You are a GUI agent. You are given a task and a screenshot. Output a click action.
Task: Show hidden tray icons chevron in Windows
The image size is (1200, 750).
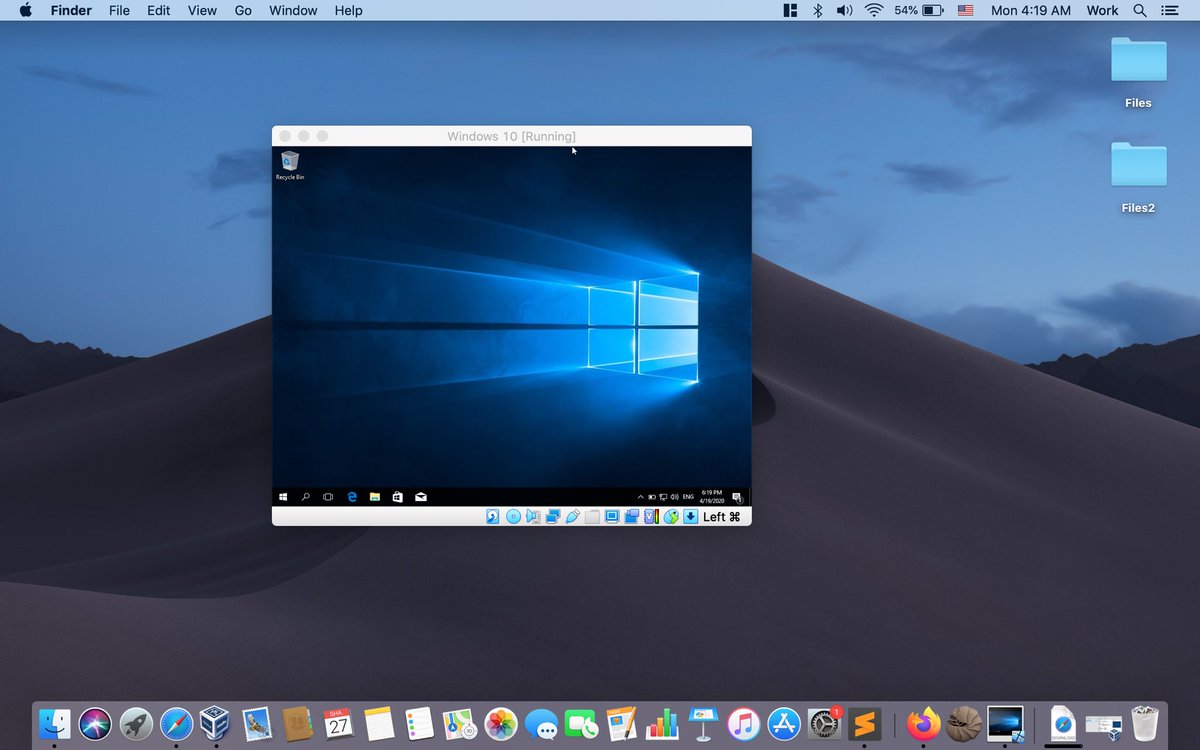[x=641, y=497]
